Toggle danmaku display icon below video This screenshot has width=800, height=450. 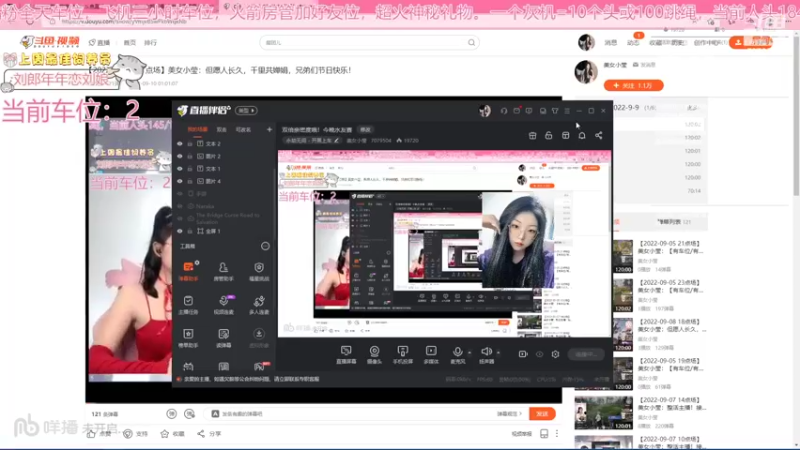(x=171, y=414)
